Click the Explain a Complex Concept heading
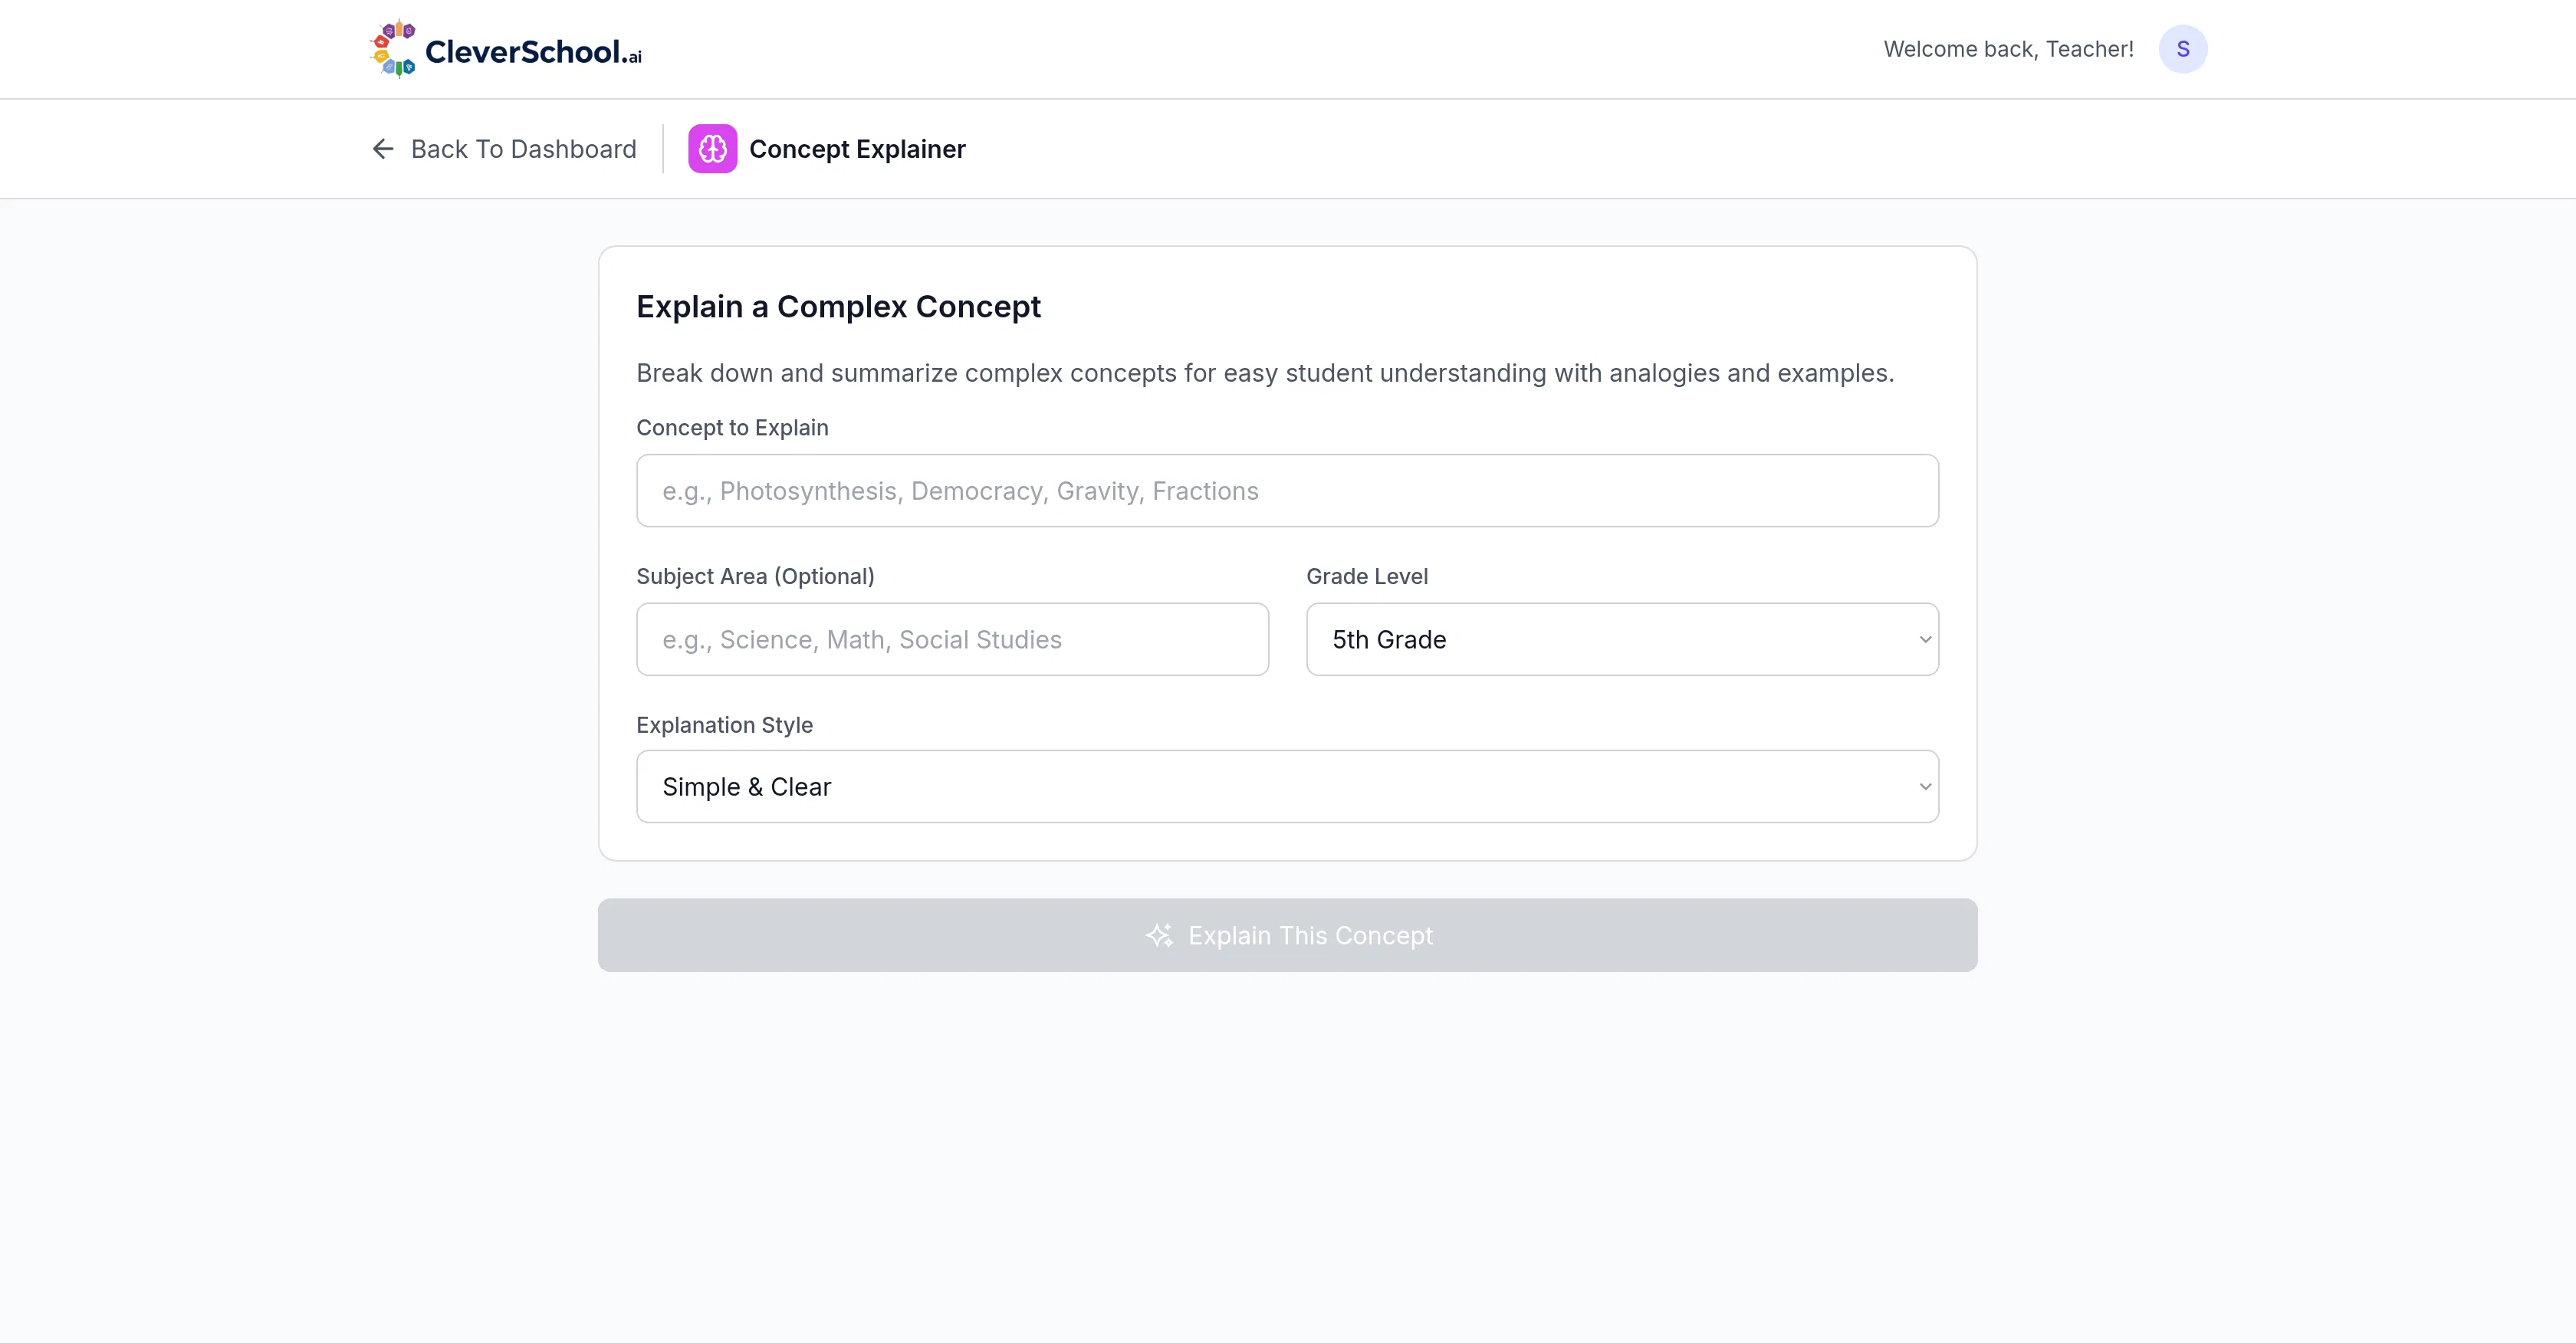Image resolution: width=2576 pixels, height=1343 pixels. click(x=838, y=306)
